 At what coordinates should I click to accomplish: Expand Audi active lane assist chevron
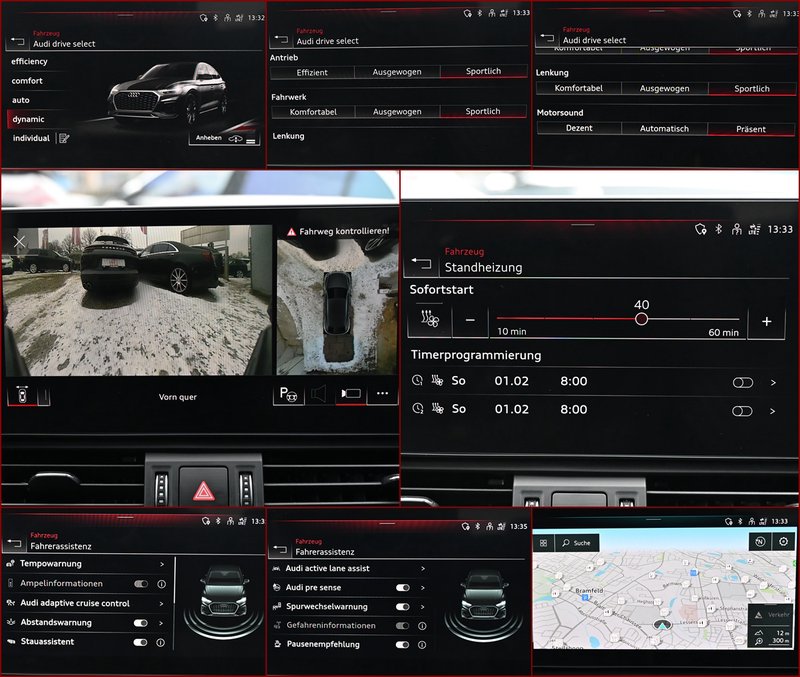(x=423, y=568)
